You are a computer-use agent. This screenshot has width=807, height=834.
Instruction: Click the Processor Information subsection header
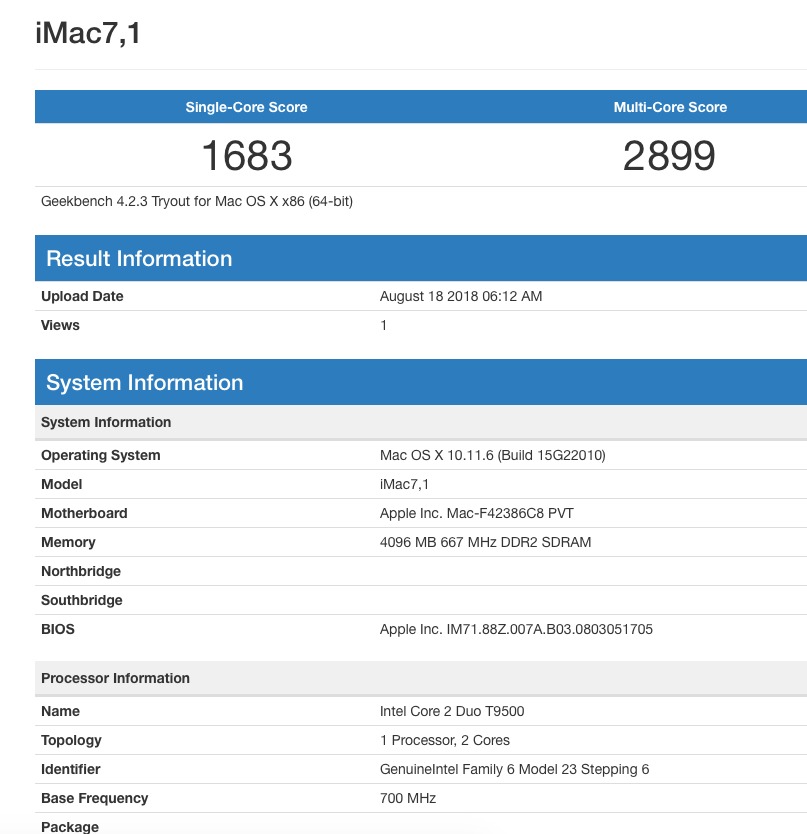coord(115,678)
